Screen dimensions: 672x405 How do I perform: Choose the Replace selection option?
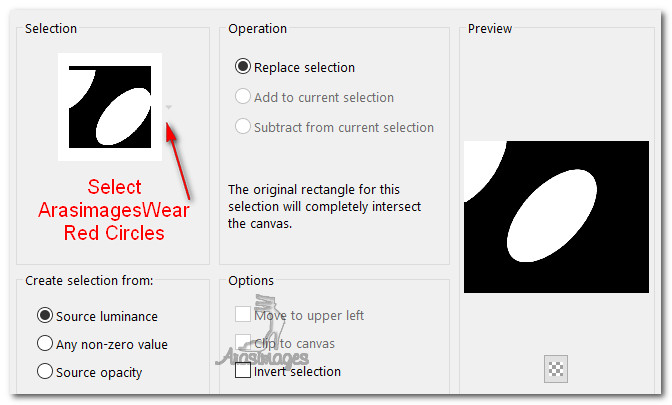coord(244,68)
